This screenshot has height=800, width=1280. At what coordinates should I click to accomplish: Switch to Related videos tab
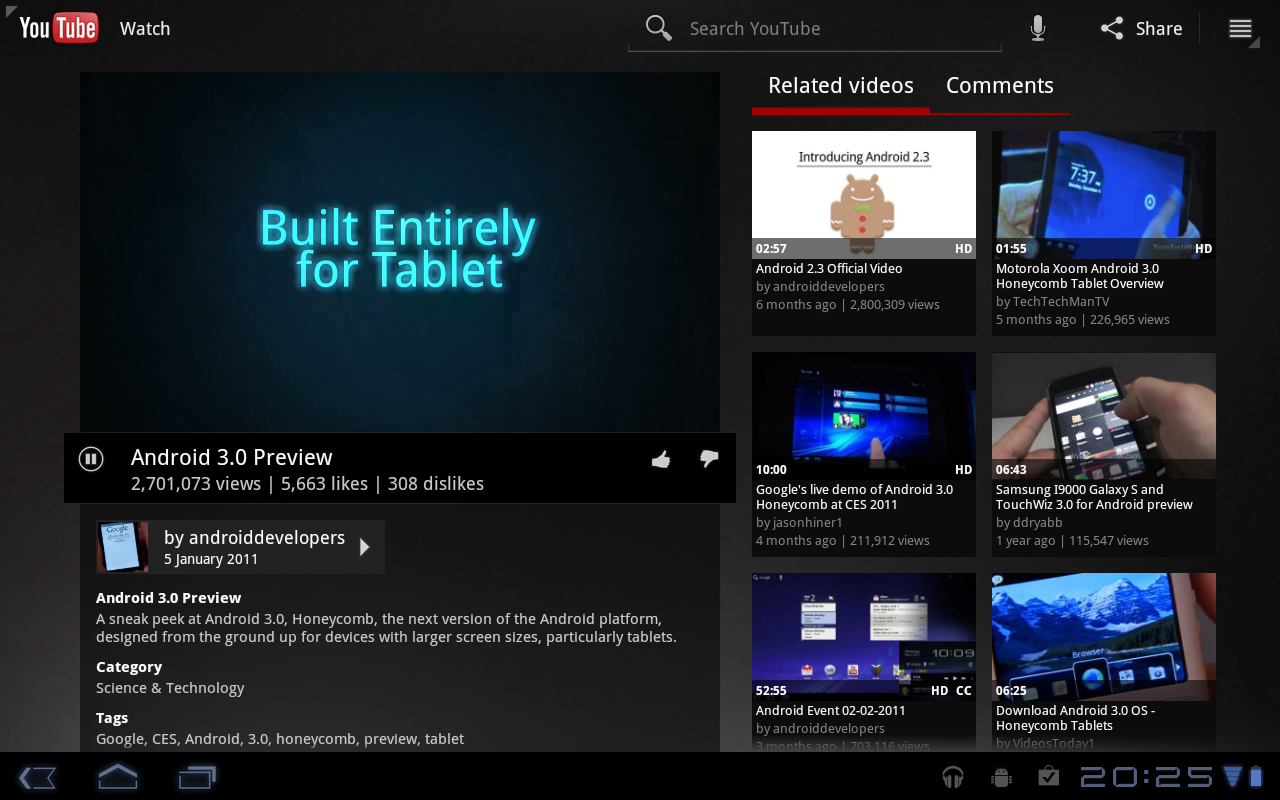[840, 86]
